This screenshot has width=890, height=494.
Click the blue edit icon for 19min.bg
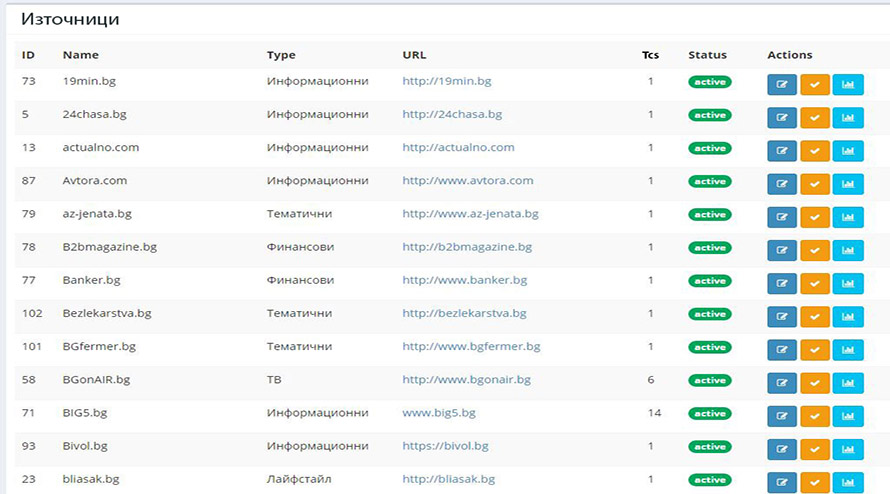782,84
